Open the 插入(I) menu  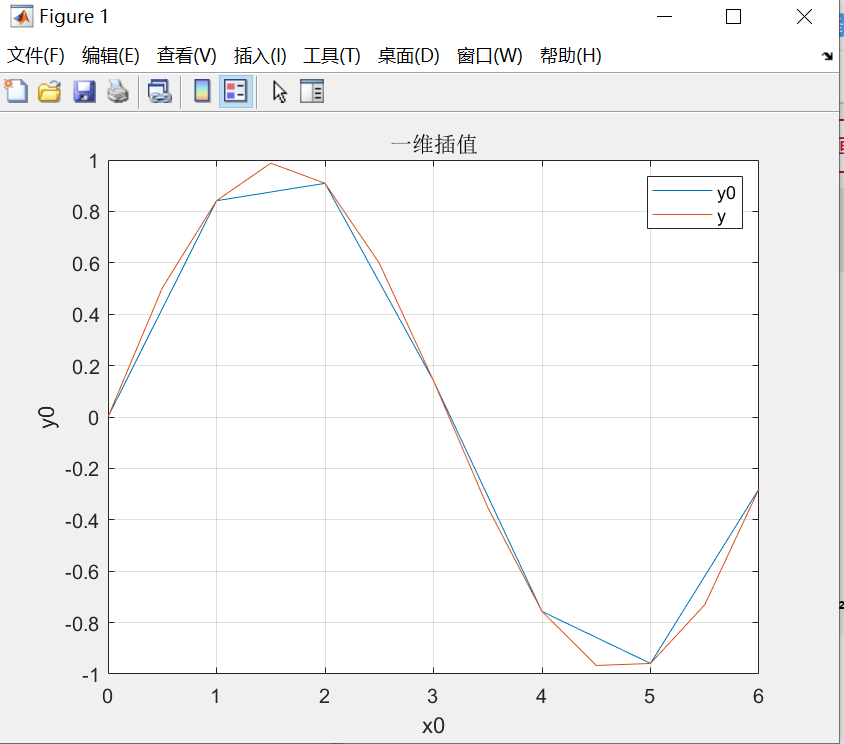click(x=260, y=56)
